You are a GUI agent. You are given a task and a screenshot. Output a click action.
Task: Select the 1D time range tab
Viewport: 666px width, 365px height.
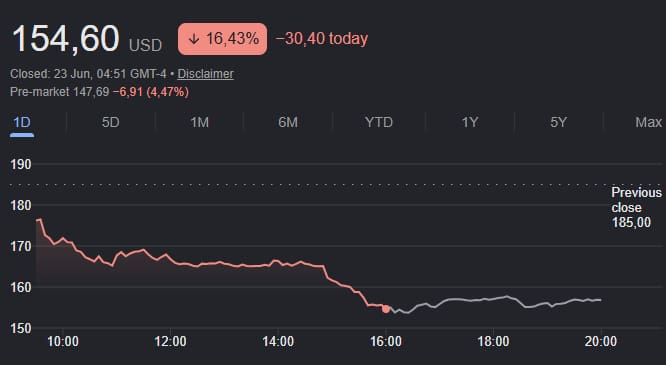click(22, 122)
